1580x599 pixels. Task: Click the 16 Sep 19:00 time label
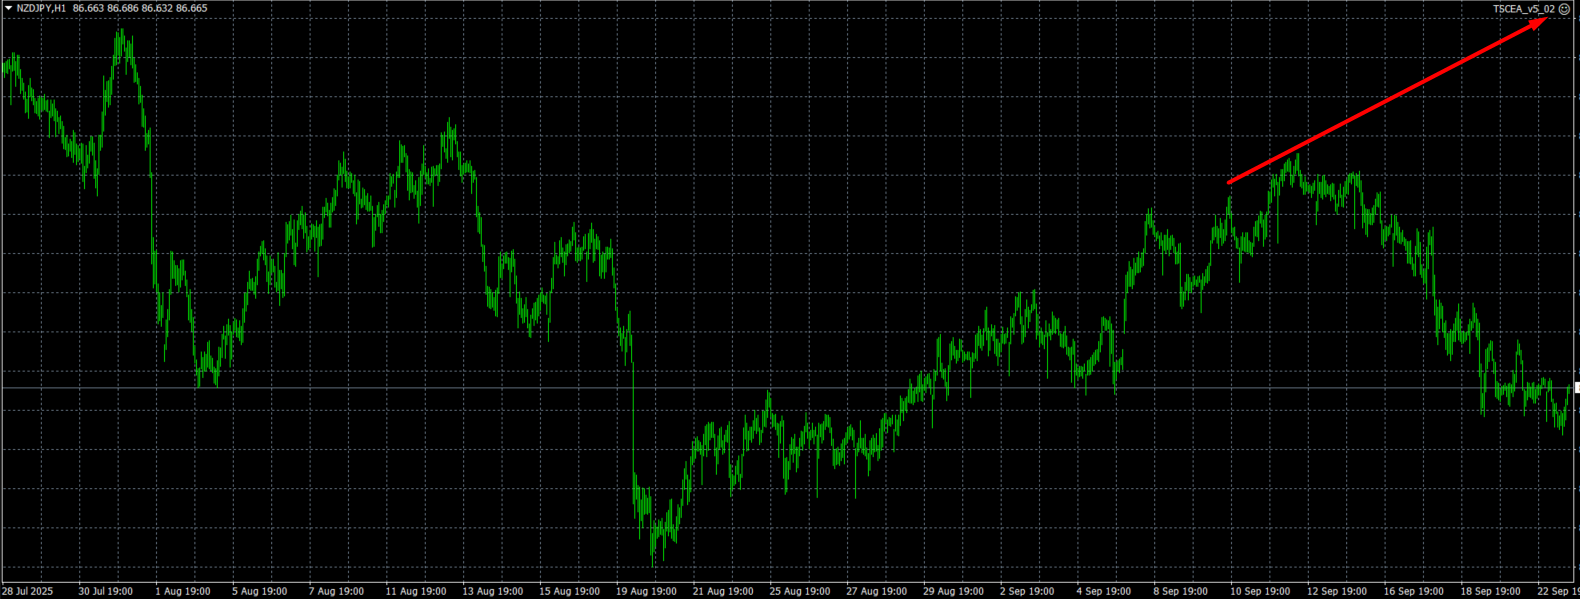point(1413,591)
